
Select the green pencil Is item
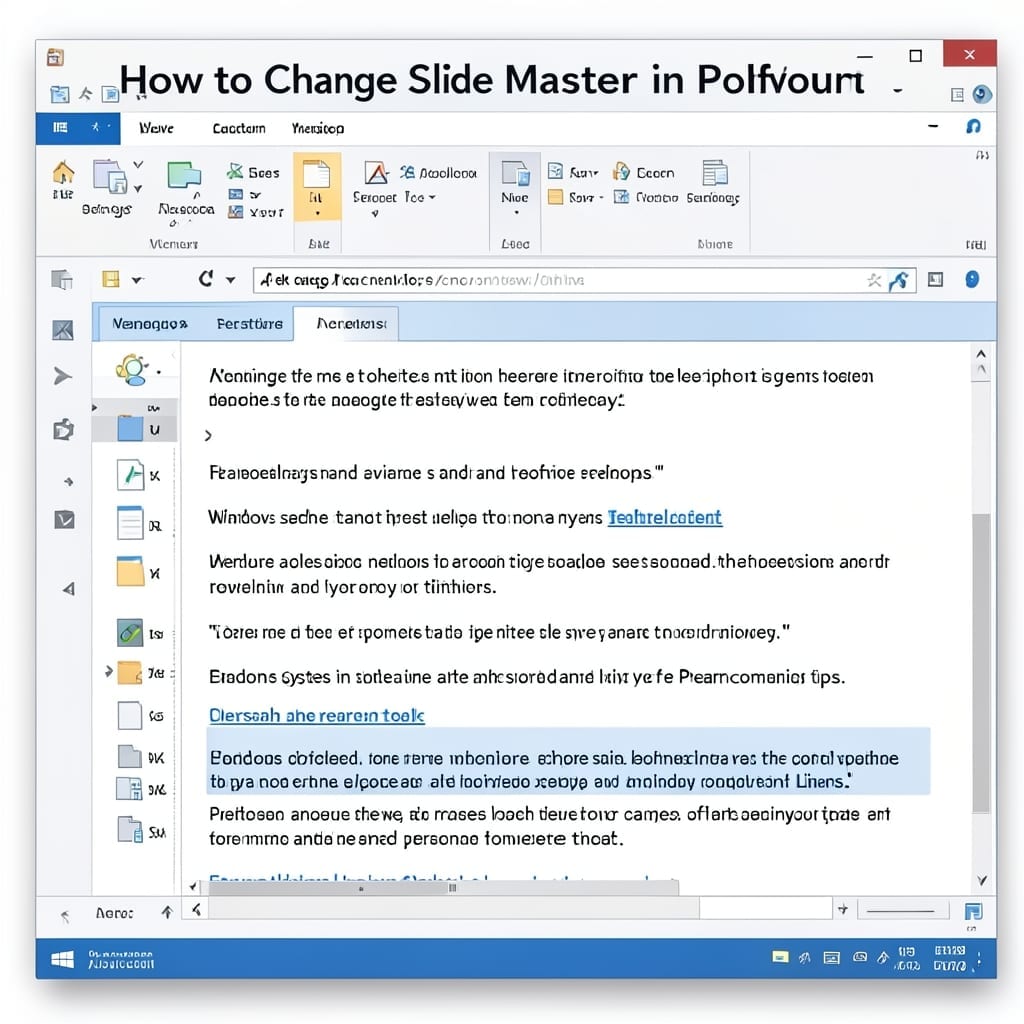point(140,633)
